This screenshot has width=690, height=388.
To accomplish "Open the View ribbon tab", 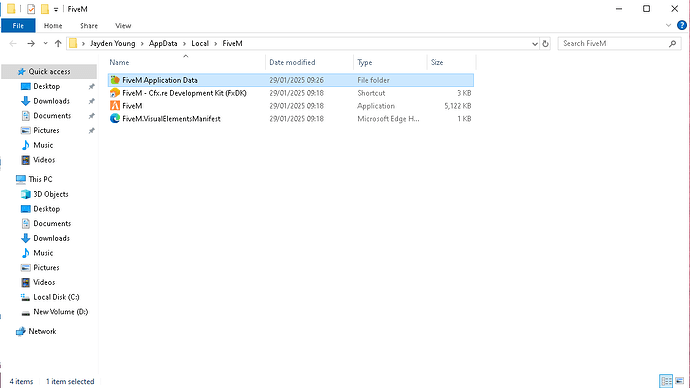I will [x=123, y=26].
